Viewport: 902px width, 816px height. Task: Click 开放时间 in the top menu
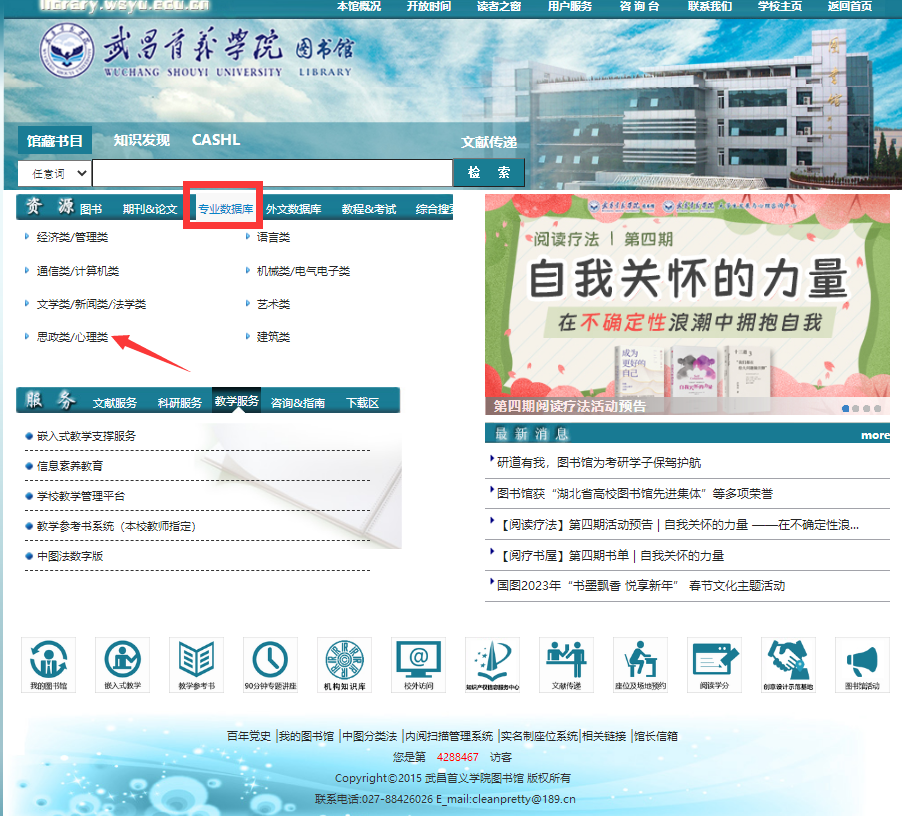click(428, 6)
